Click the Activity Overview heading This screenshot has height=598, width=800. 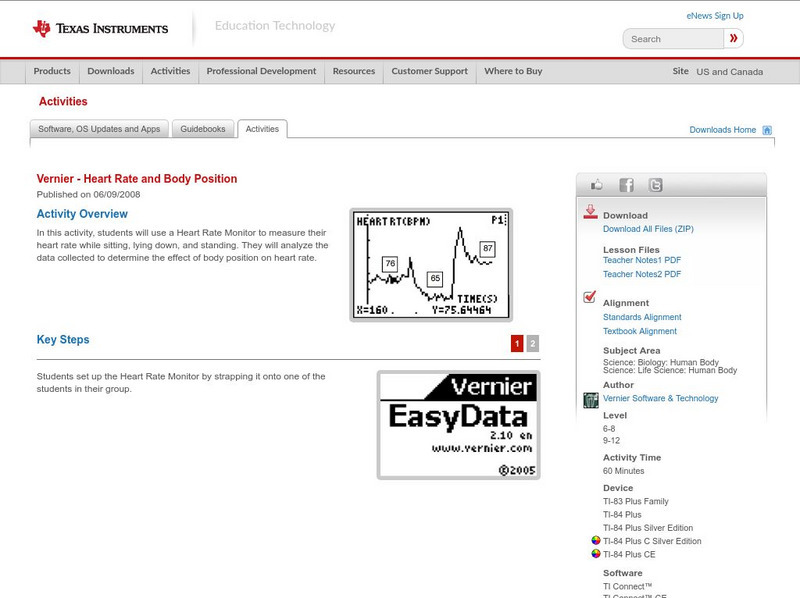[82, 214]
